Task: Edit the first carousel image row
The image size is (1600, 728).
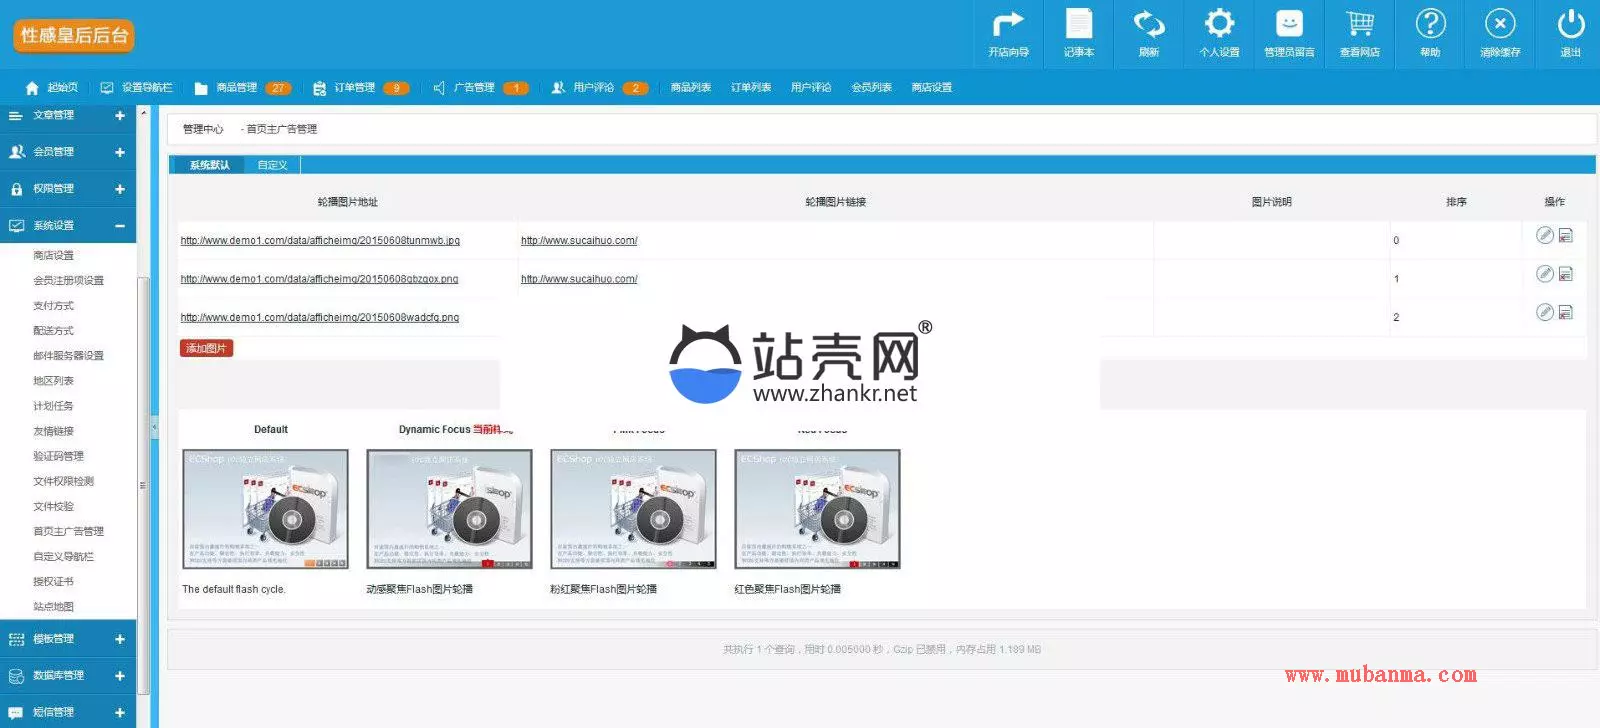Action: [x=1545, y=235]
